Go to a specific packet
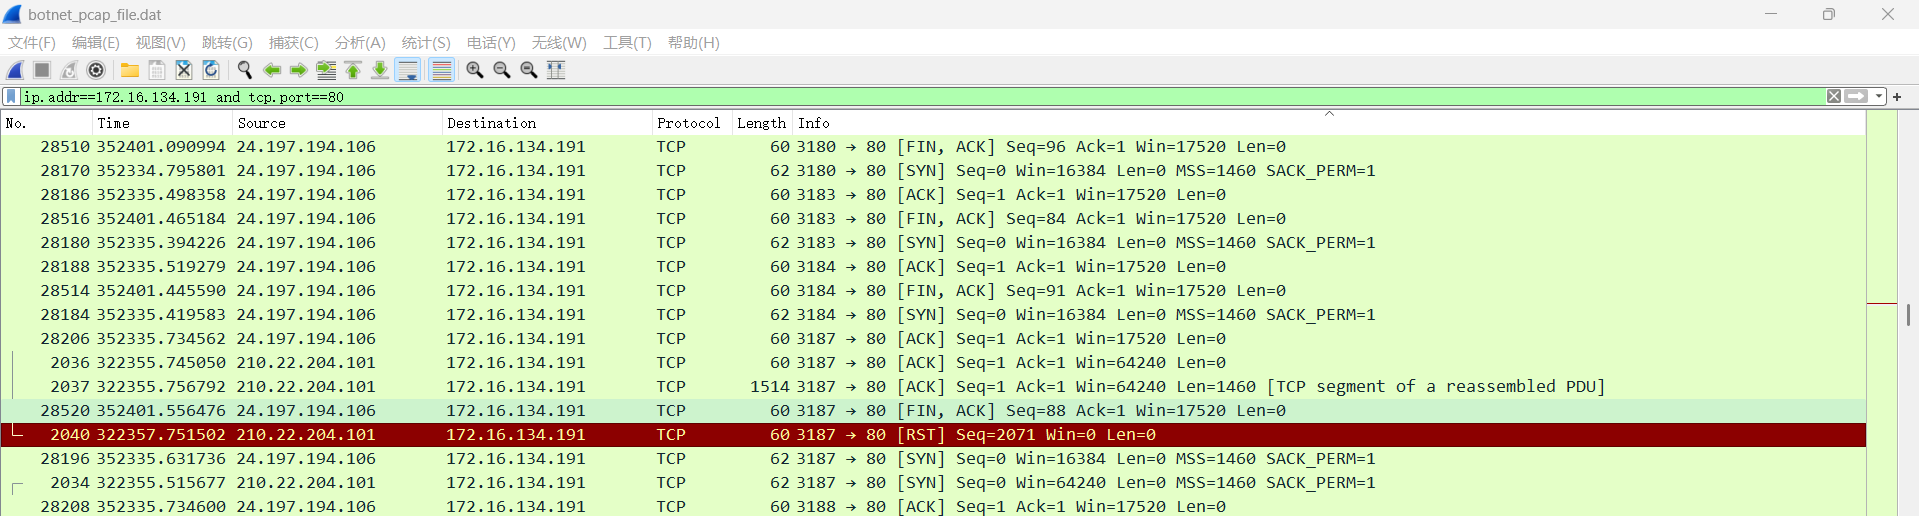The width and height of the screenshot is (1919, 516). (x=326, y=70)
